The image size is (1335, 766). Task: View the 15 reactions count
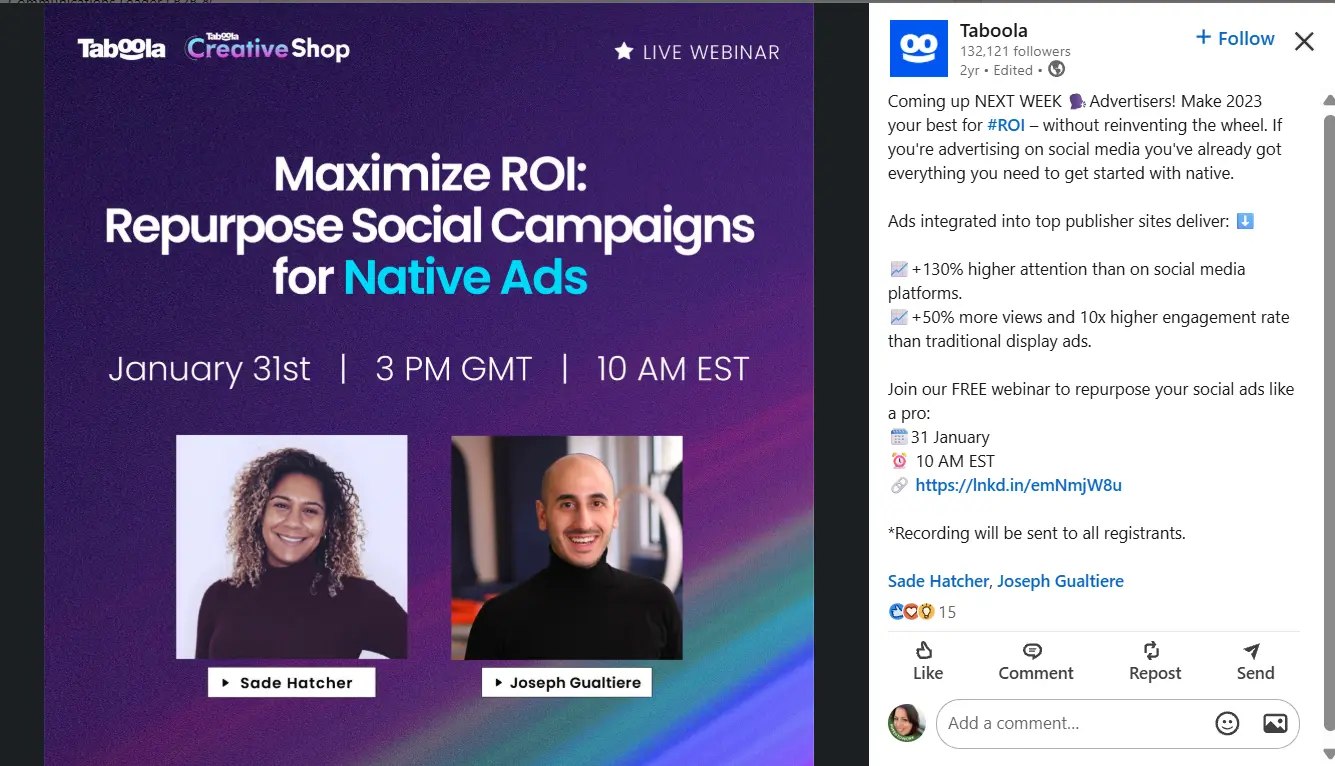(x=947, y=612)
